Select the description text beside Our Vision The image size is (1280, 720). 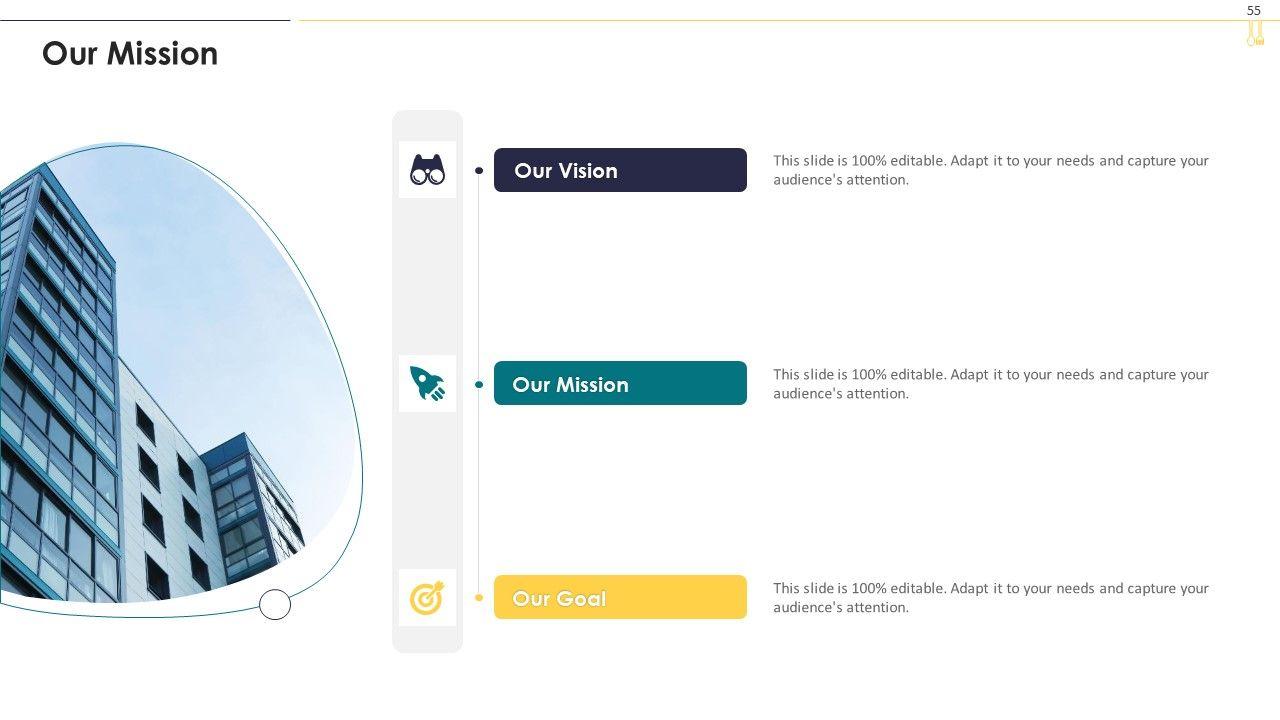(990, 170)
